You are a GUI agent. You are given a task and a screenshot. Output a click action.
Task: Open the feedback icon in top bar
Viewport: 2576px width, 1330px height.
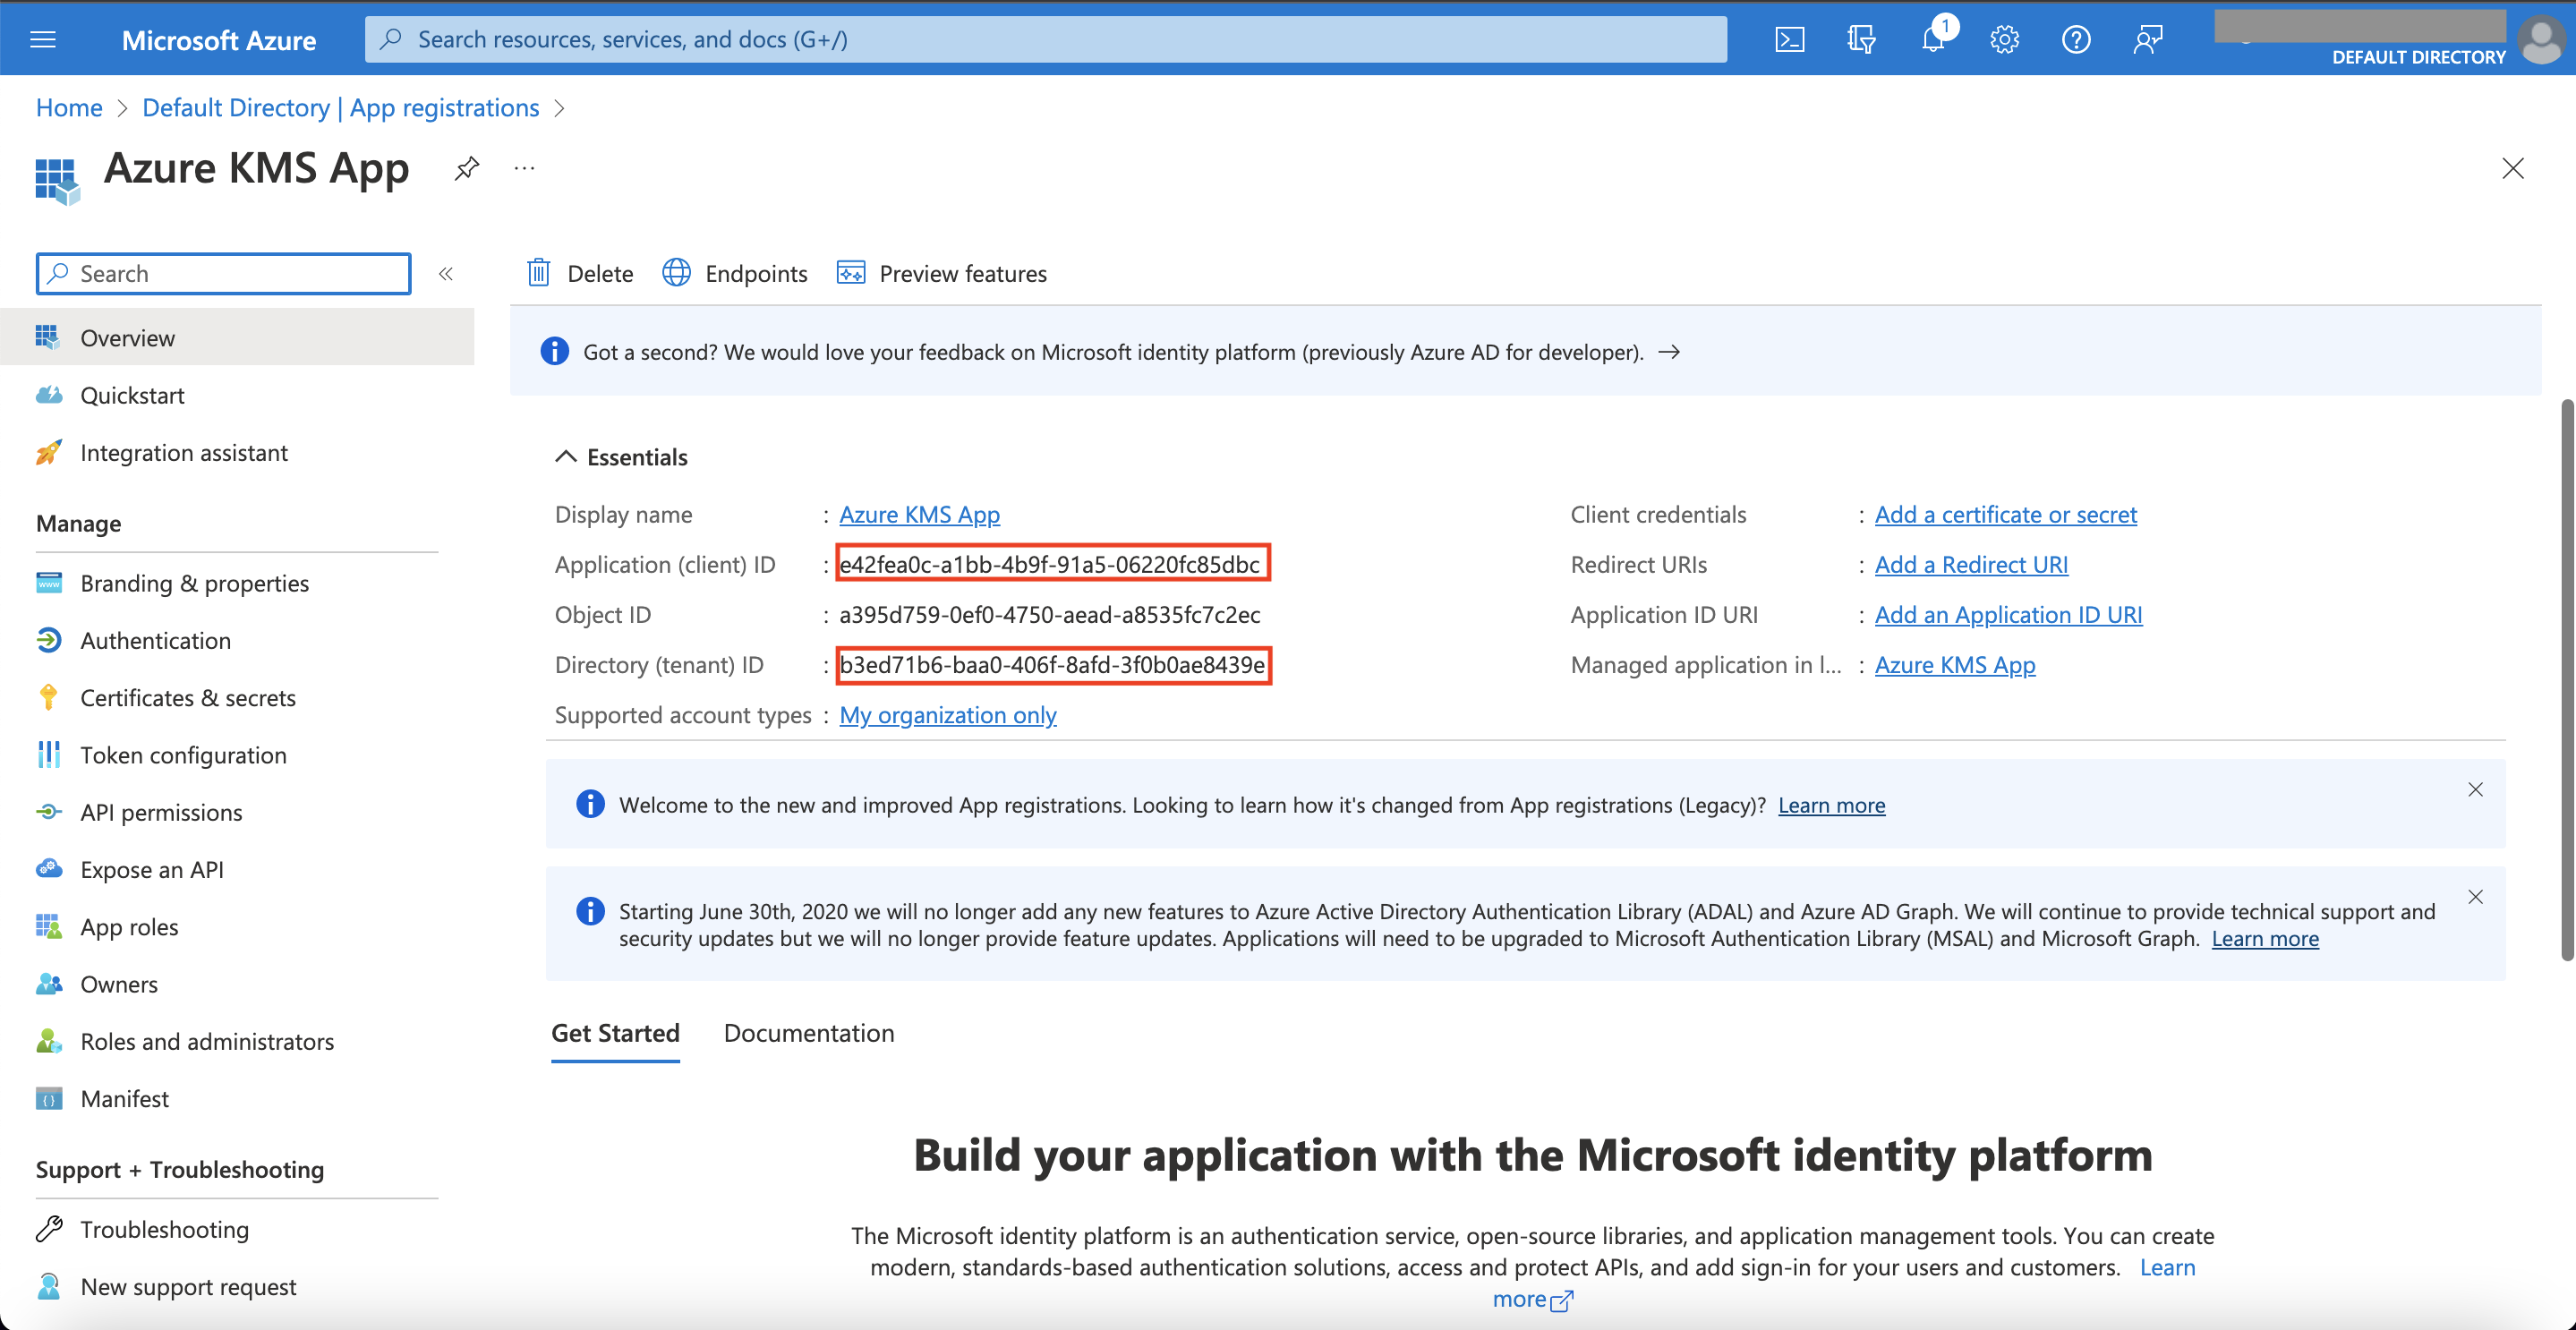point(2147,39)
